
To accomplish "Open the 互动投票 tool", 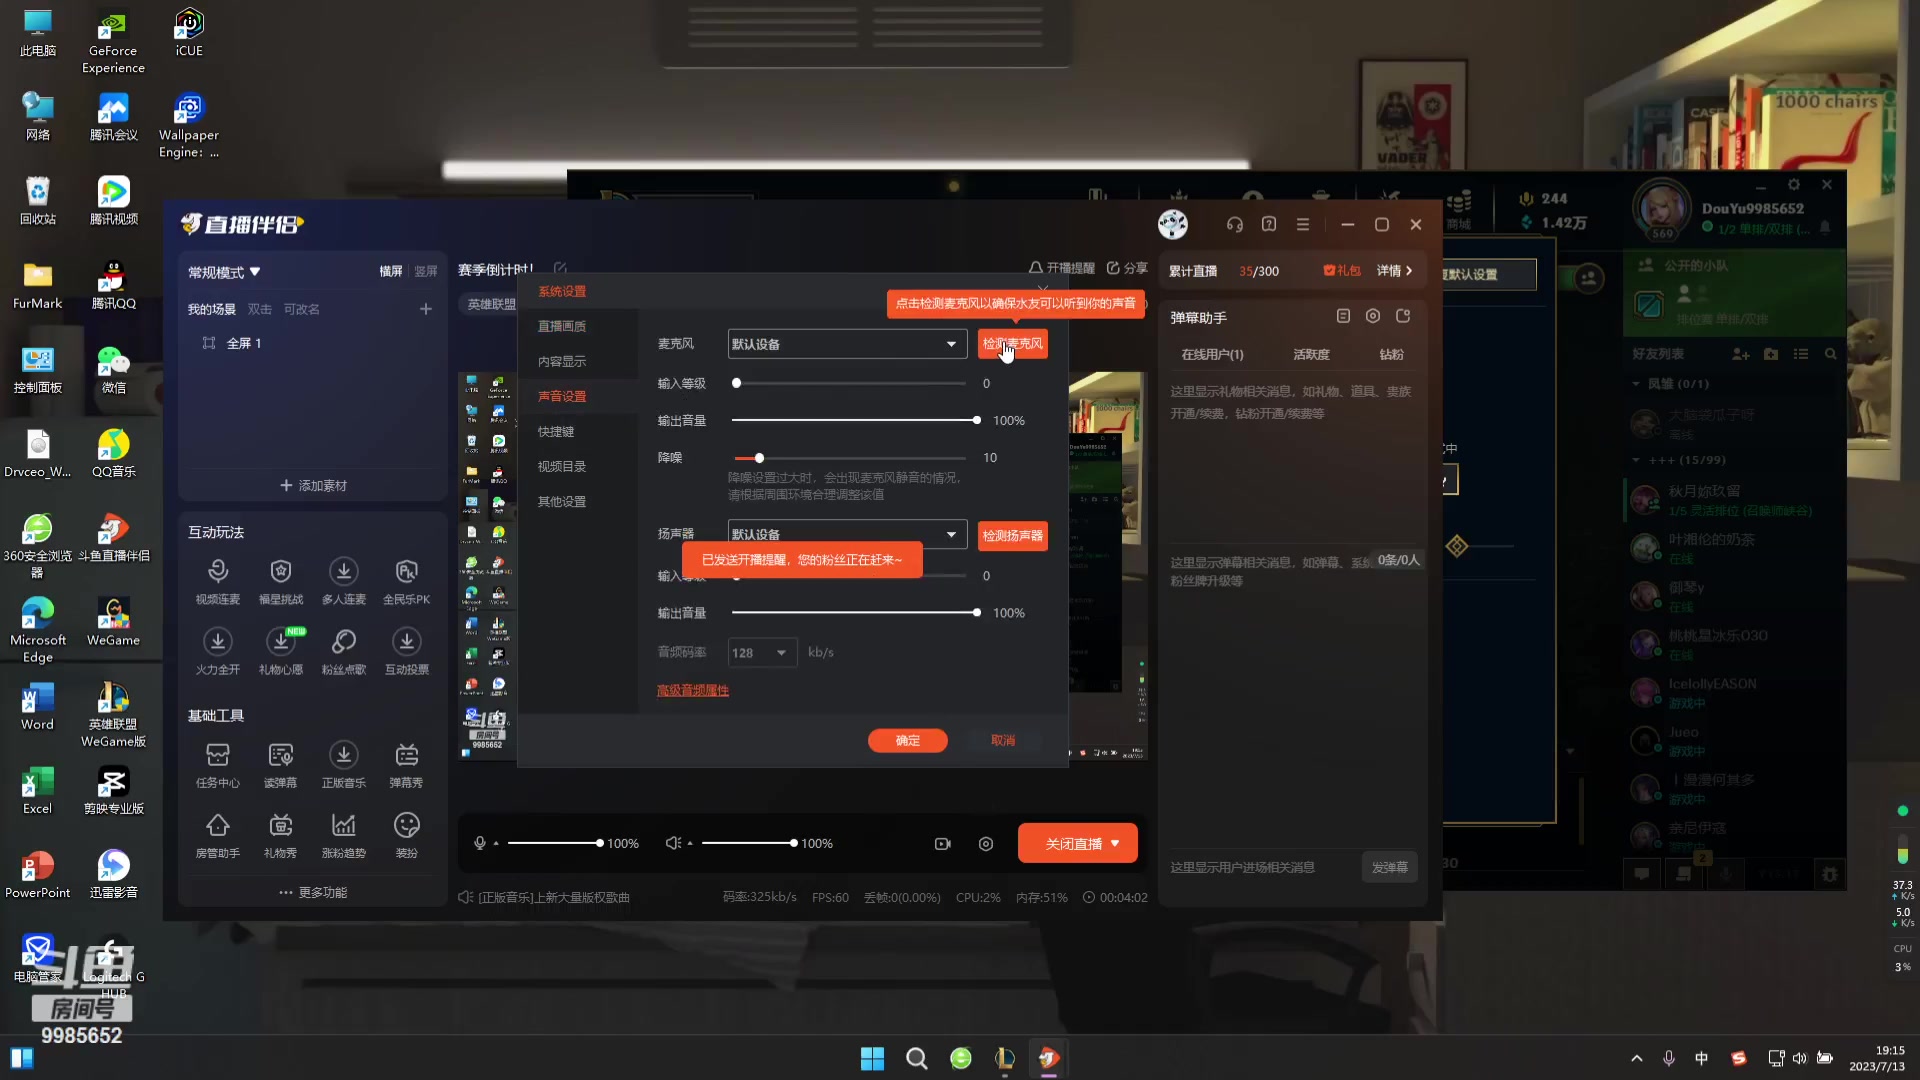I will coord(406,651).
